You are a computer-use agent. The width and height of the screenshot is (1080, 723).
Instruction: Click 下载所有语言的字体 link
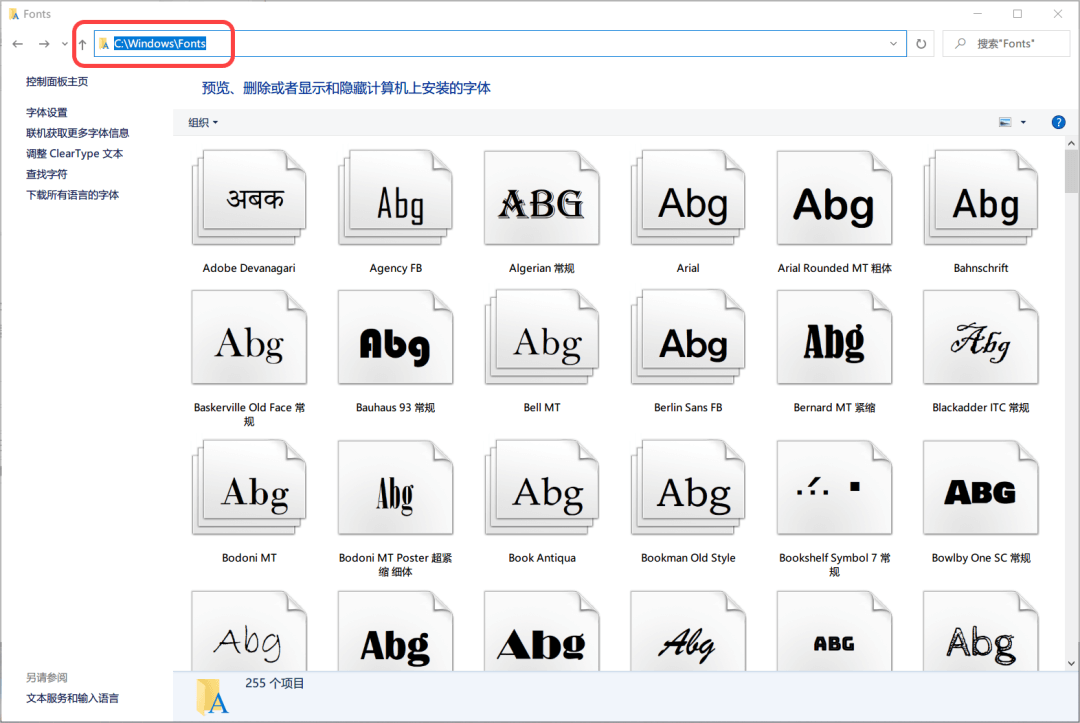click(x=72, y=195)
